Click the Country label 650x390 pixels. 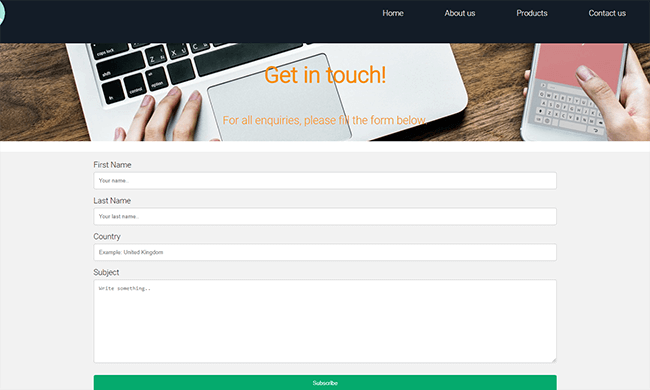(107, 237)
